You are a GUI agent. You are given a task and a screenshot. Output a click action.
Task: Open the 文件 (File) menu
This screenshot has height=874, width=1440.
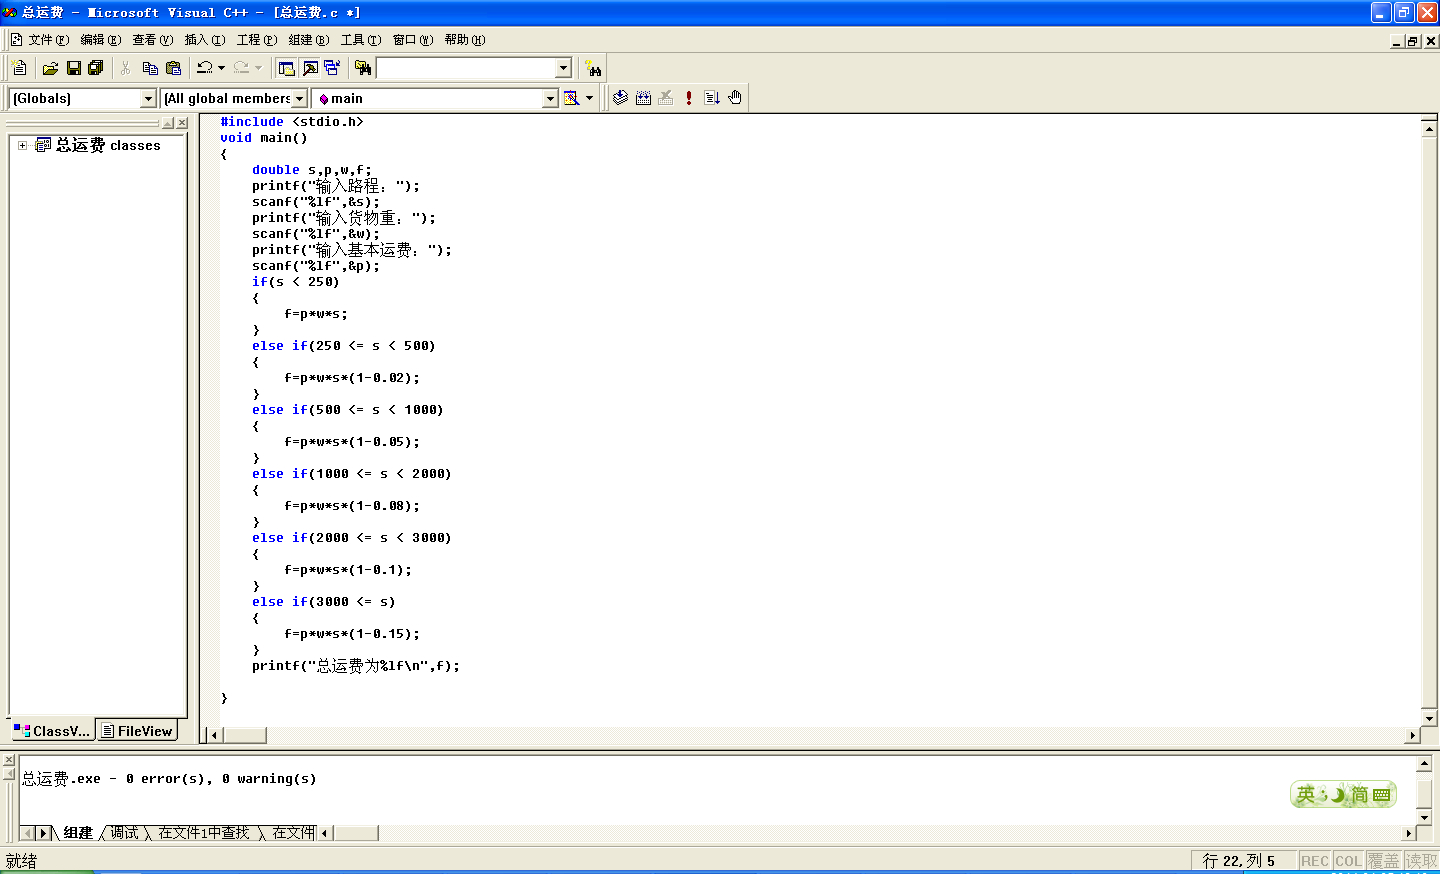(x=48, y=40)
